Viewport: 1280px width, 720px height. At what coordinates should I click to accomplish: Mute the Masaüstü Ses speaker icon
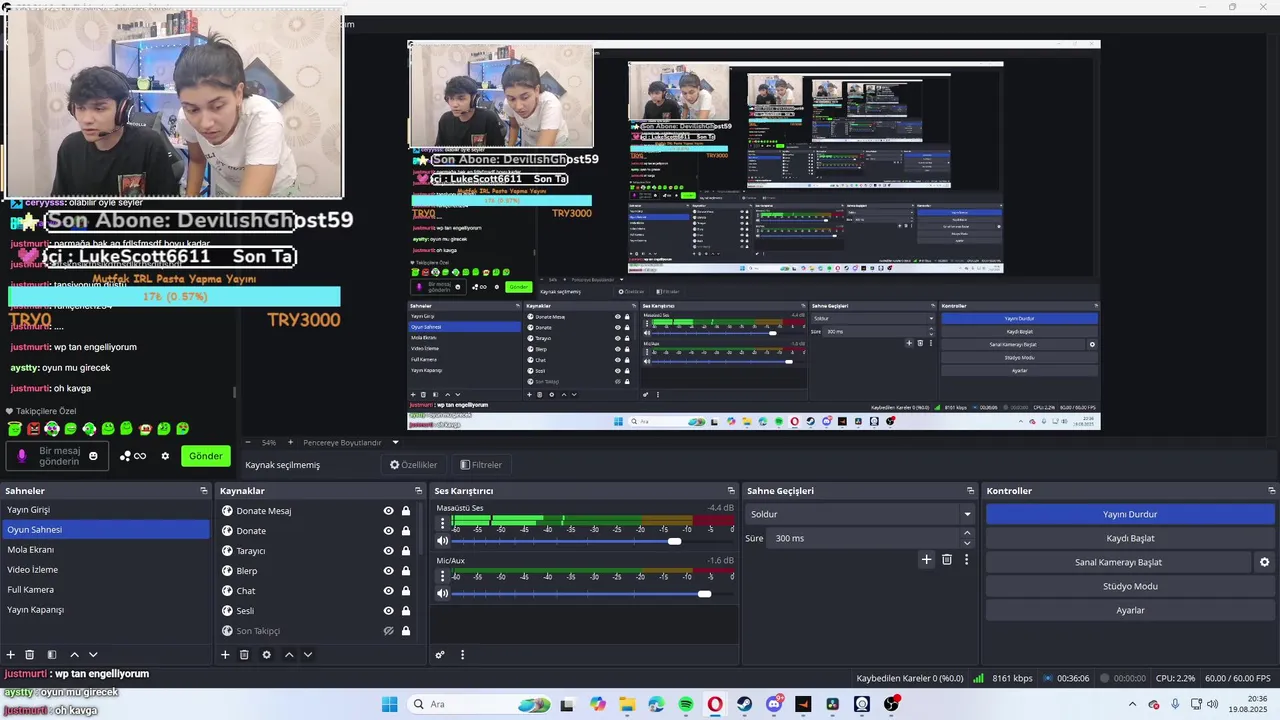(442, 541)
